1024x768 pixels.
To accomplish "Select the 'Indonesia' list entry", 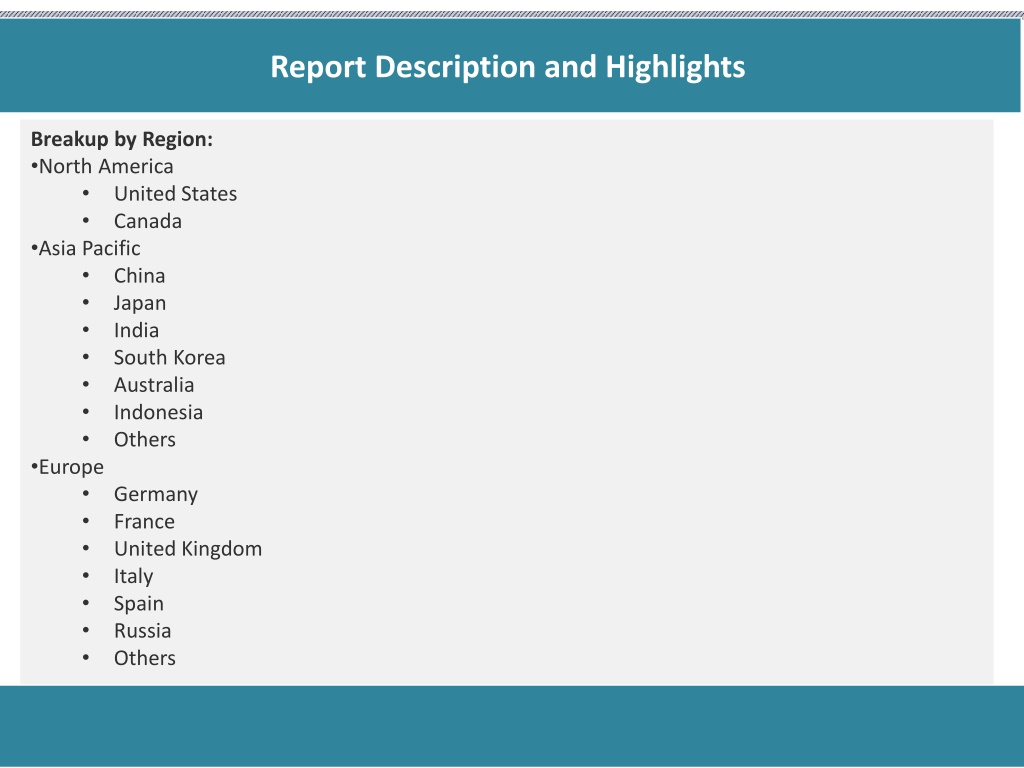I will [158, 413].
